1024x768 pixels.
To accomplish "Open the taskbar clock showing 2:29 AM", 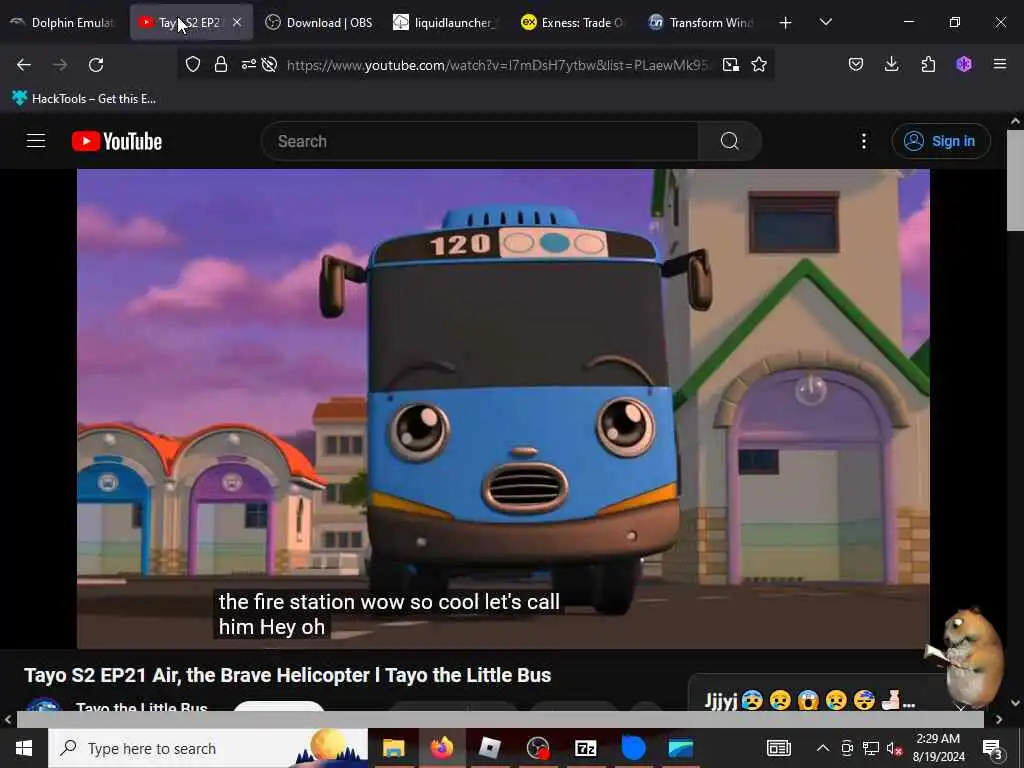I will click(x=938, y=748).
